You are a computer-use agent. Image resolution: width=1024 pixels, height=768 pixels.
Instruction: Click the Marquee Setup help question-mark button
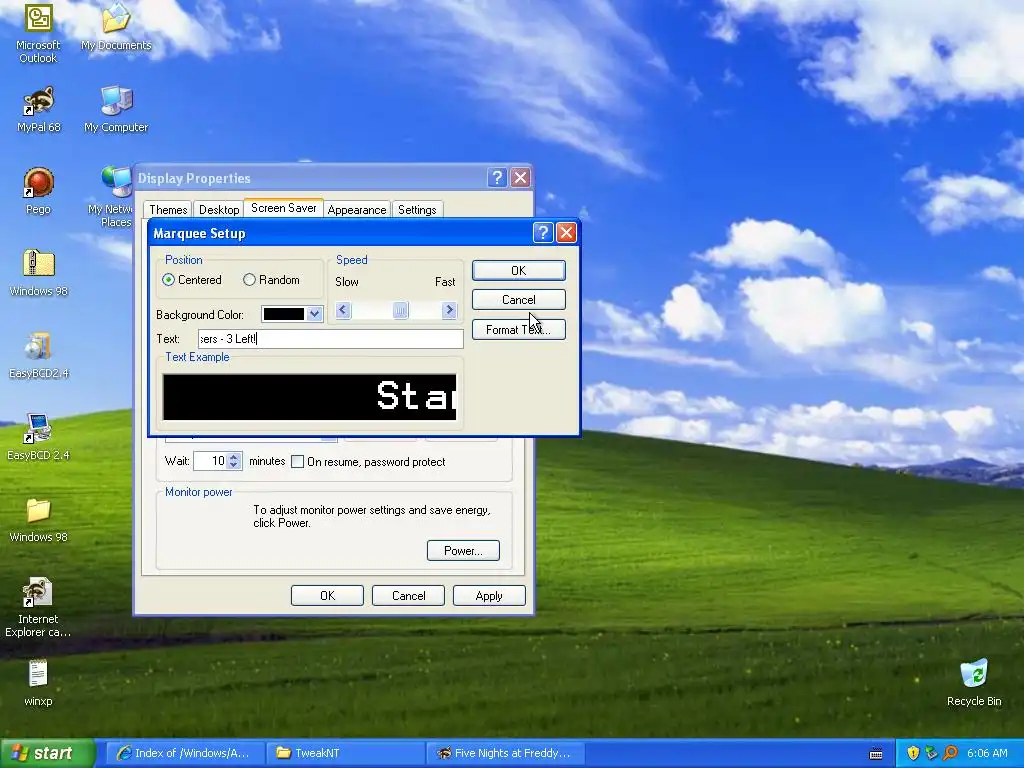tap(543, 232)
